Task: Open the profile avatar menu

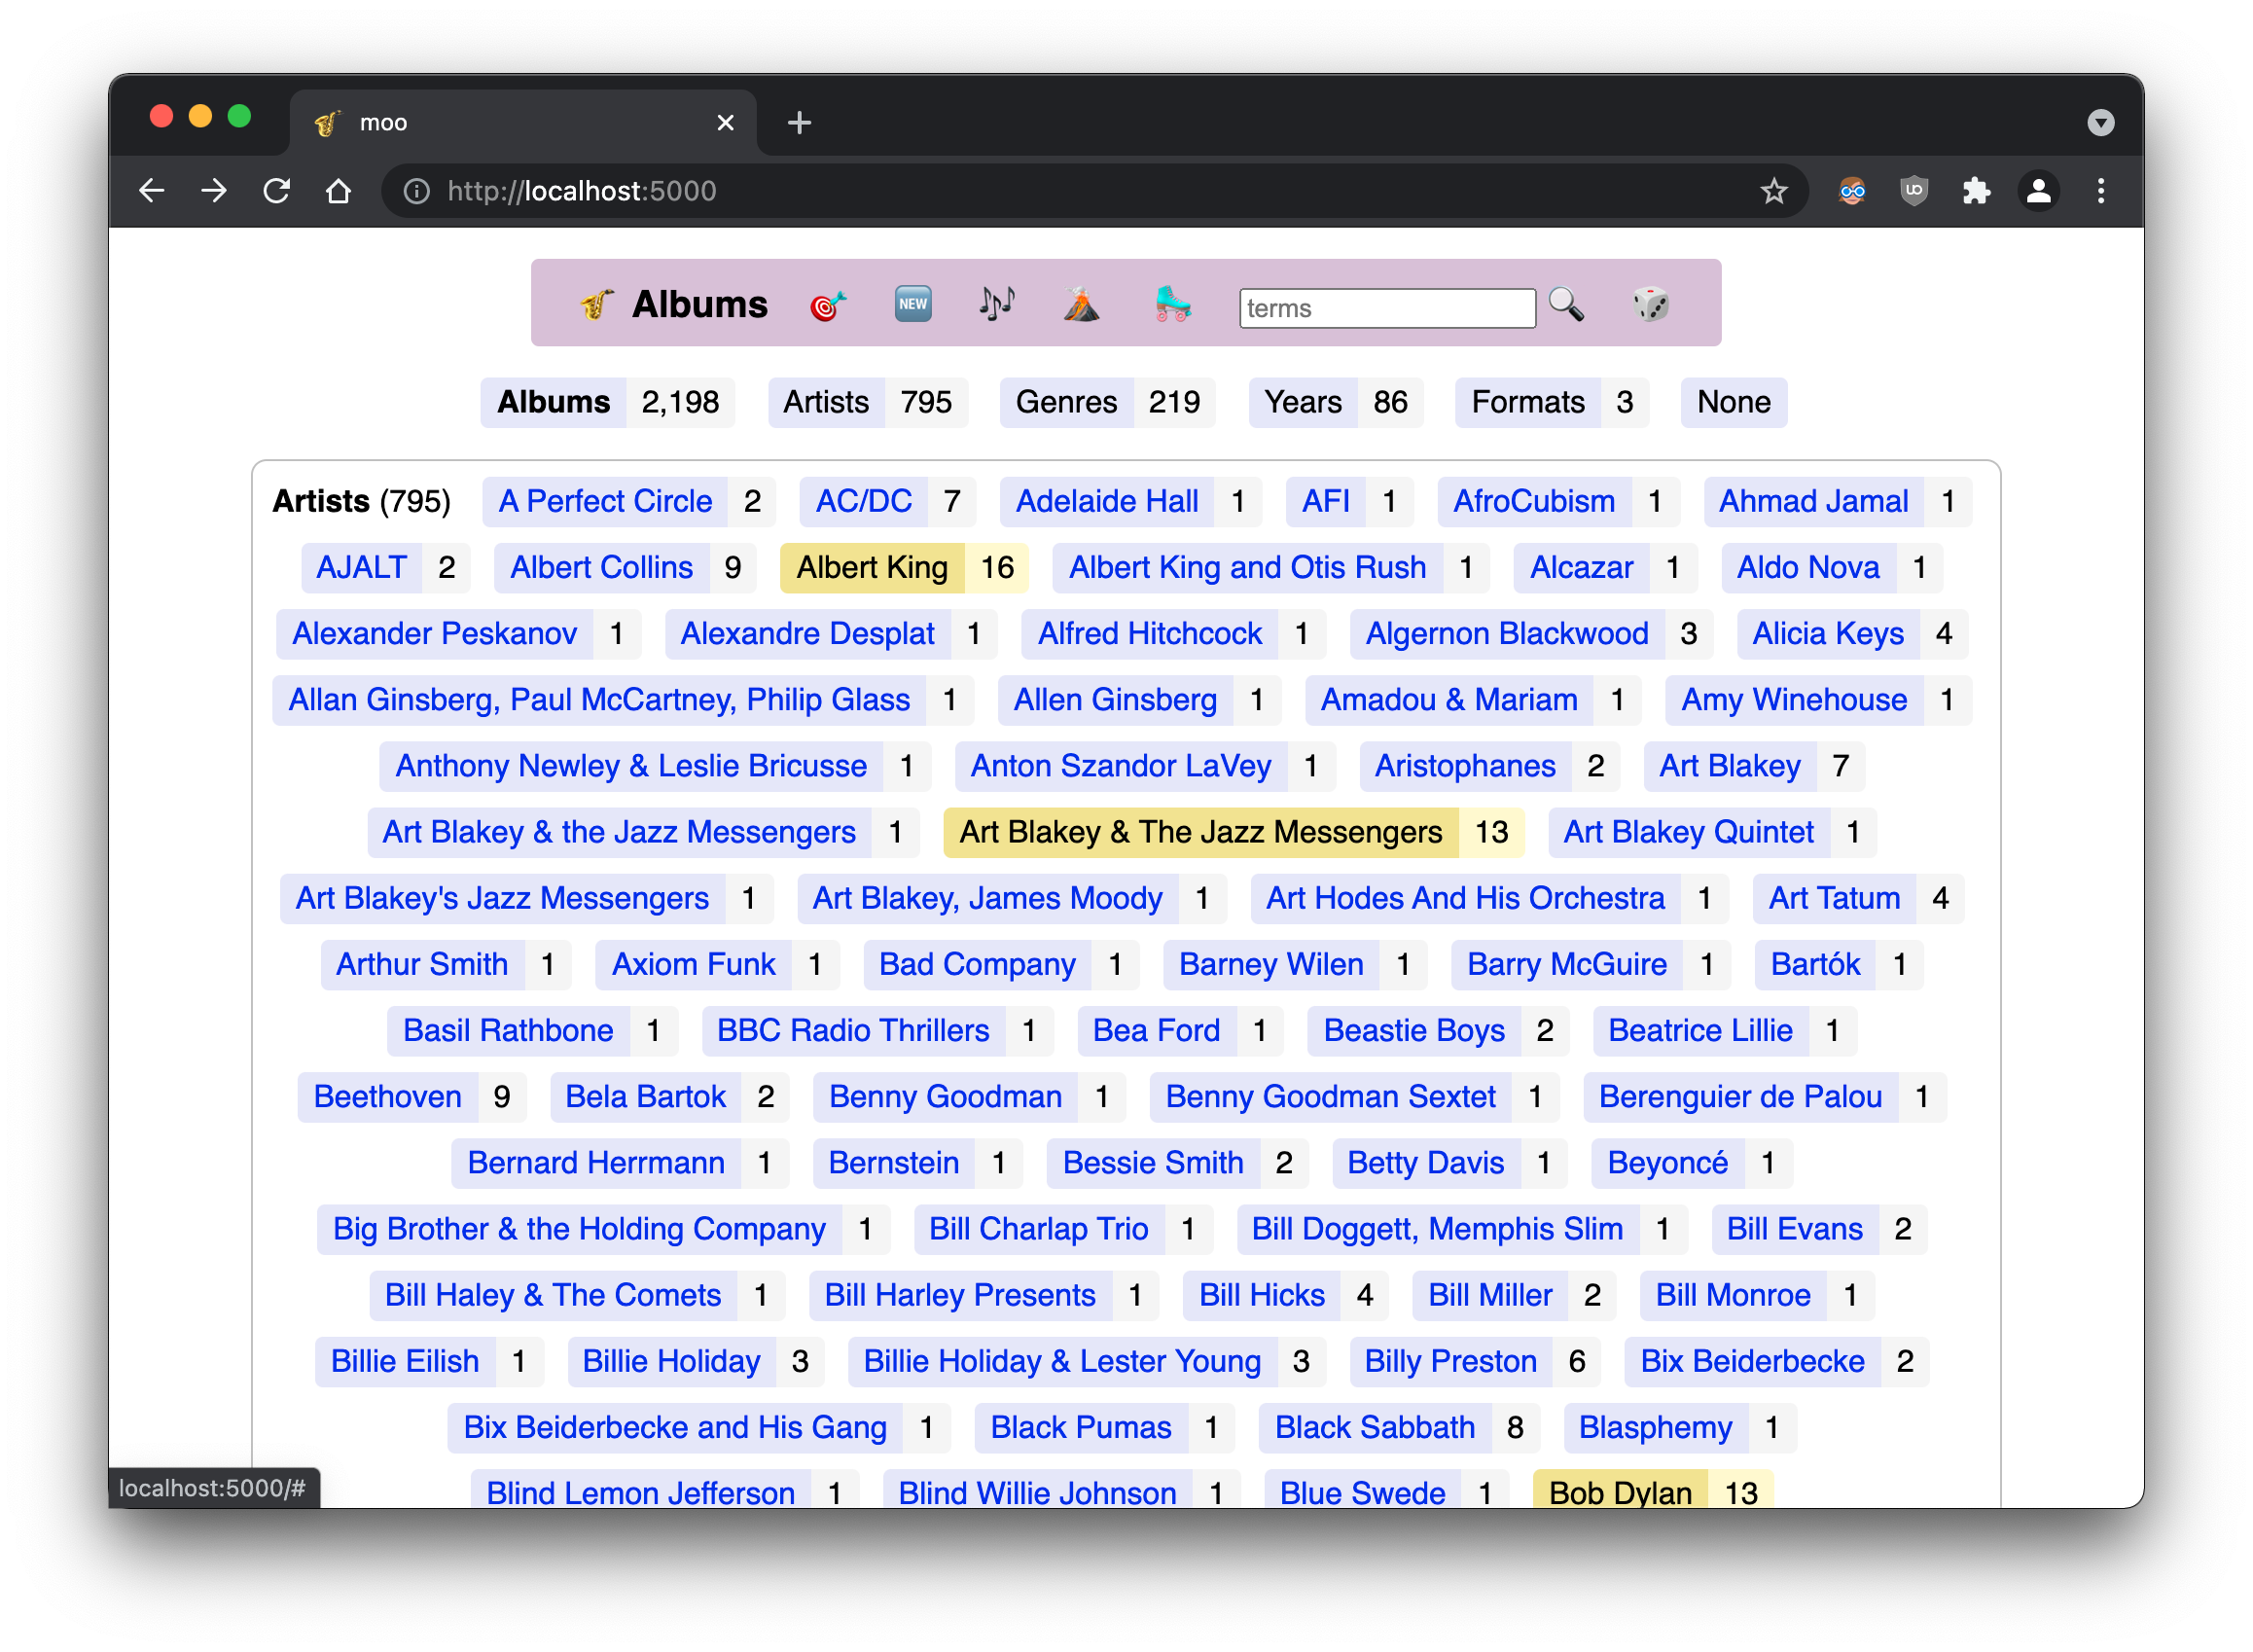Action: point(2039,191)
